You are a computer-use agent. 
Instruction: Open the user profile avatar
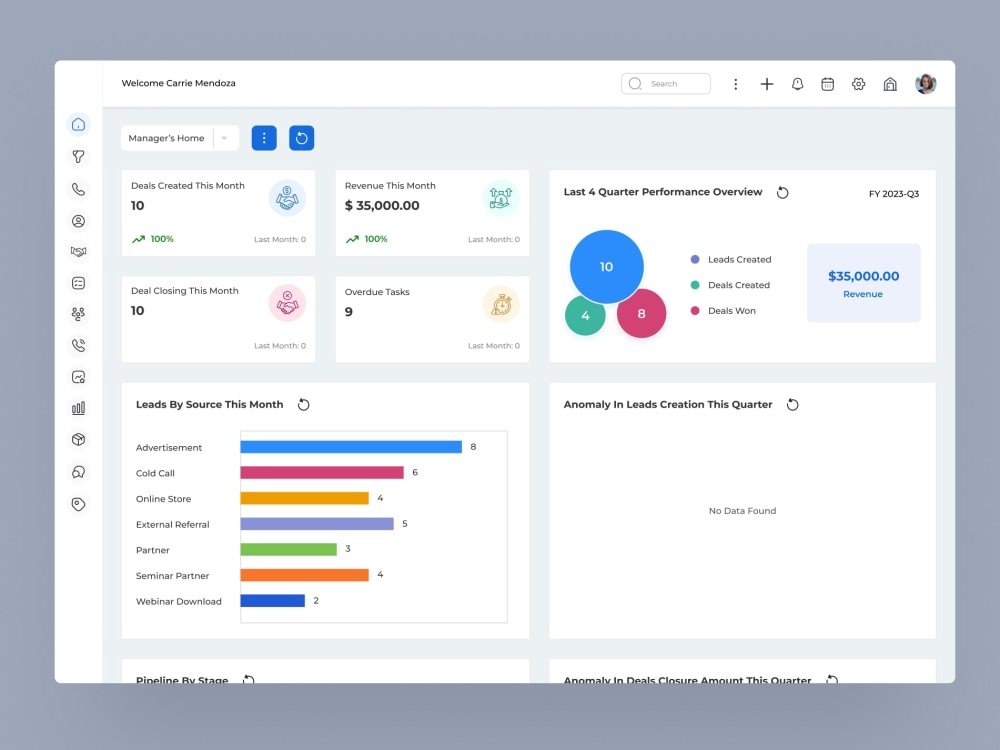925,84
